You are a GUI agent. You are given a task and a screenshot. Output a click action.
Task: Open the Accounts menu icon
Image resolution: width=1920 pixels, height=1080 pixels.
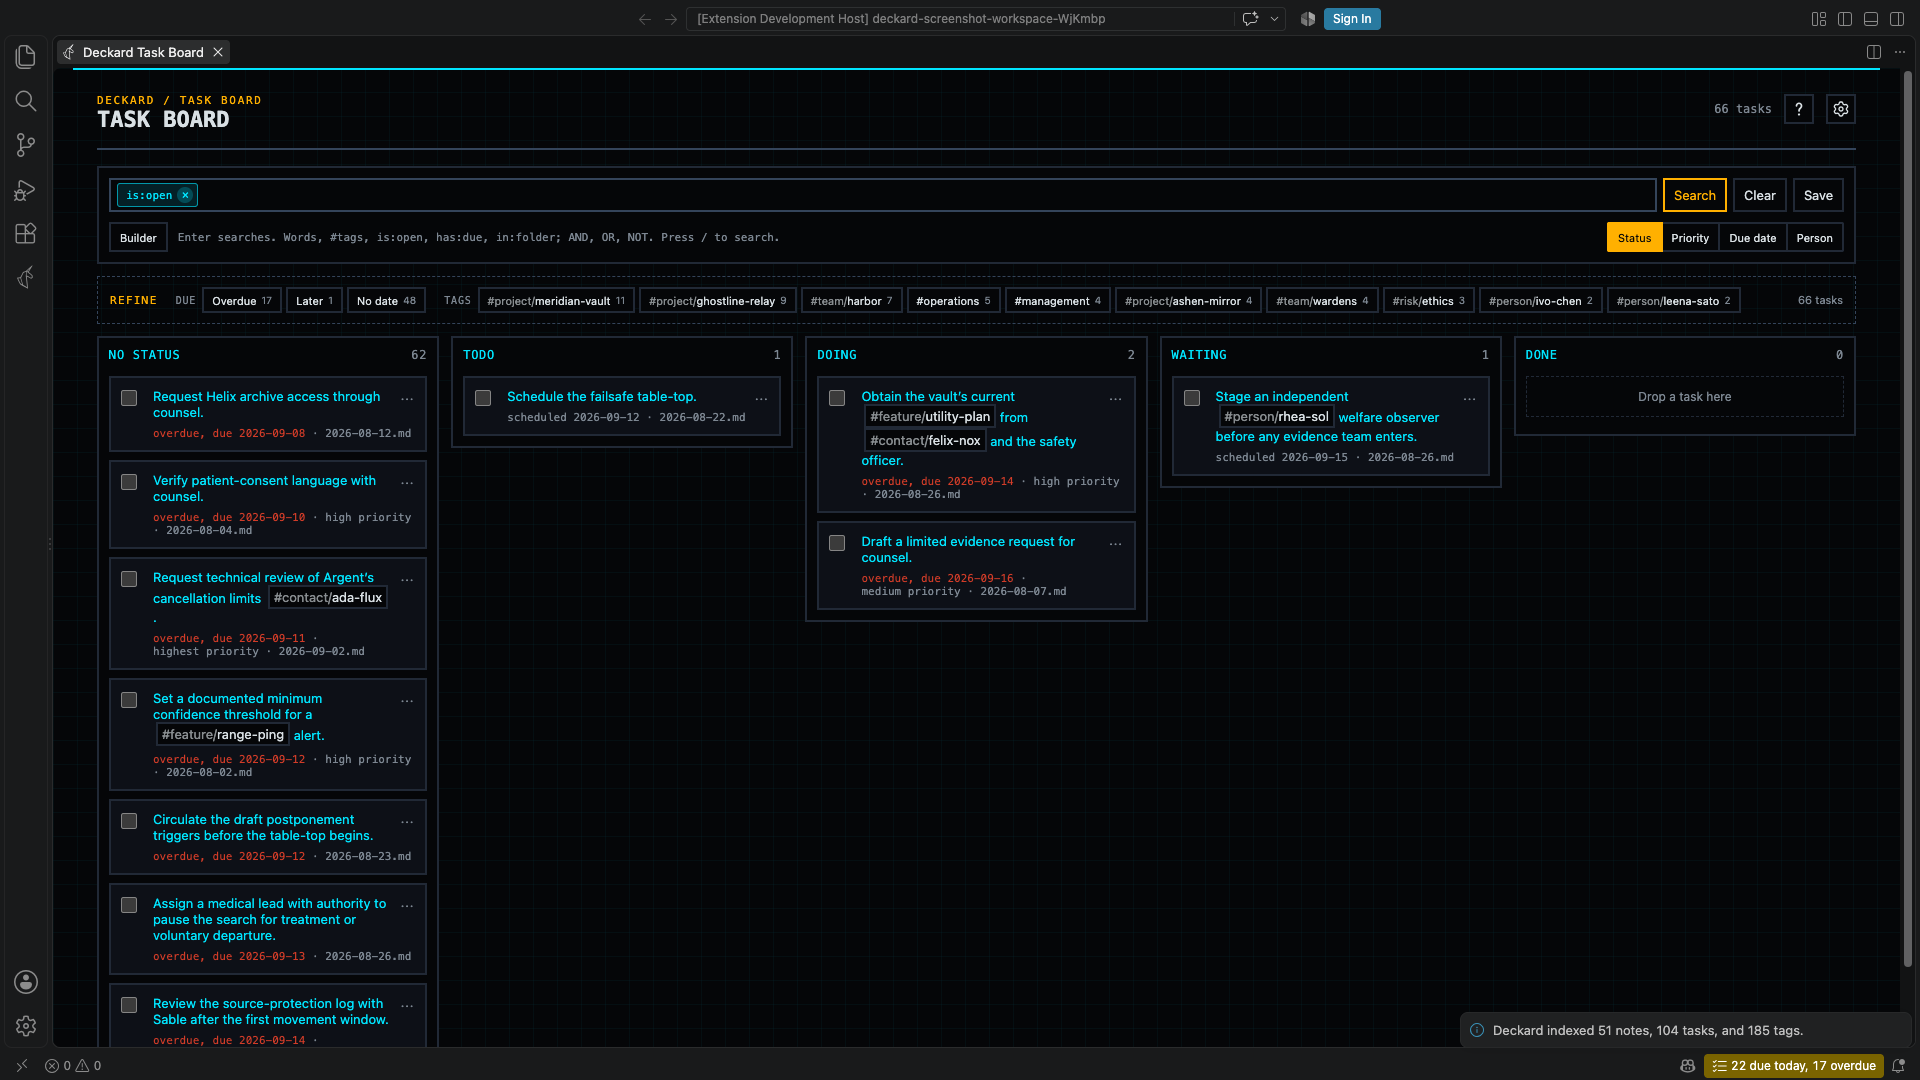pos(26,982)
